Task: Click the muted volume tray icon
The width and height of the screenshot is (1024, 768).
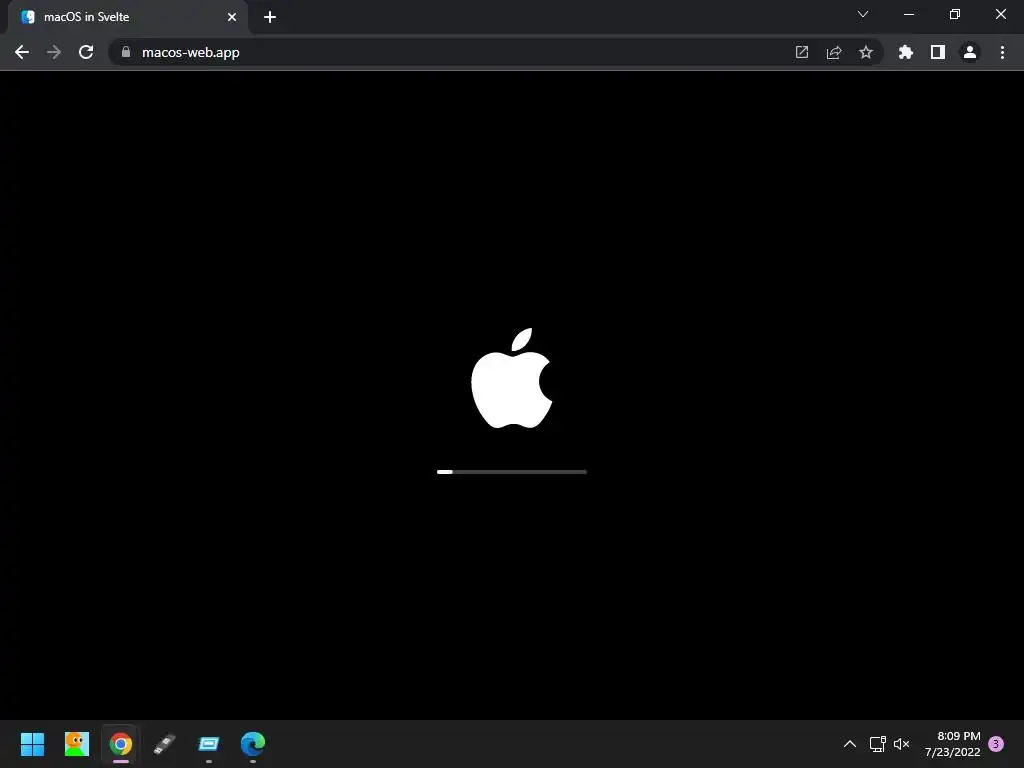Action: coord(901,744)
